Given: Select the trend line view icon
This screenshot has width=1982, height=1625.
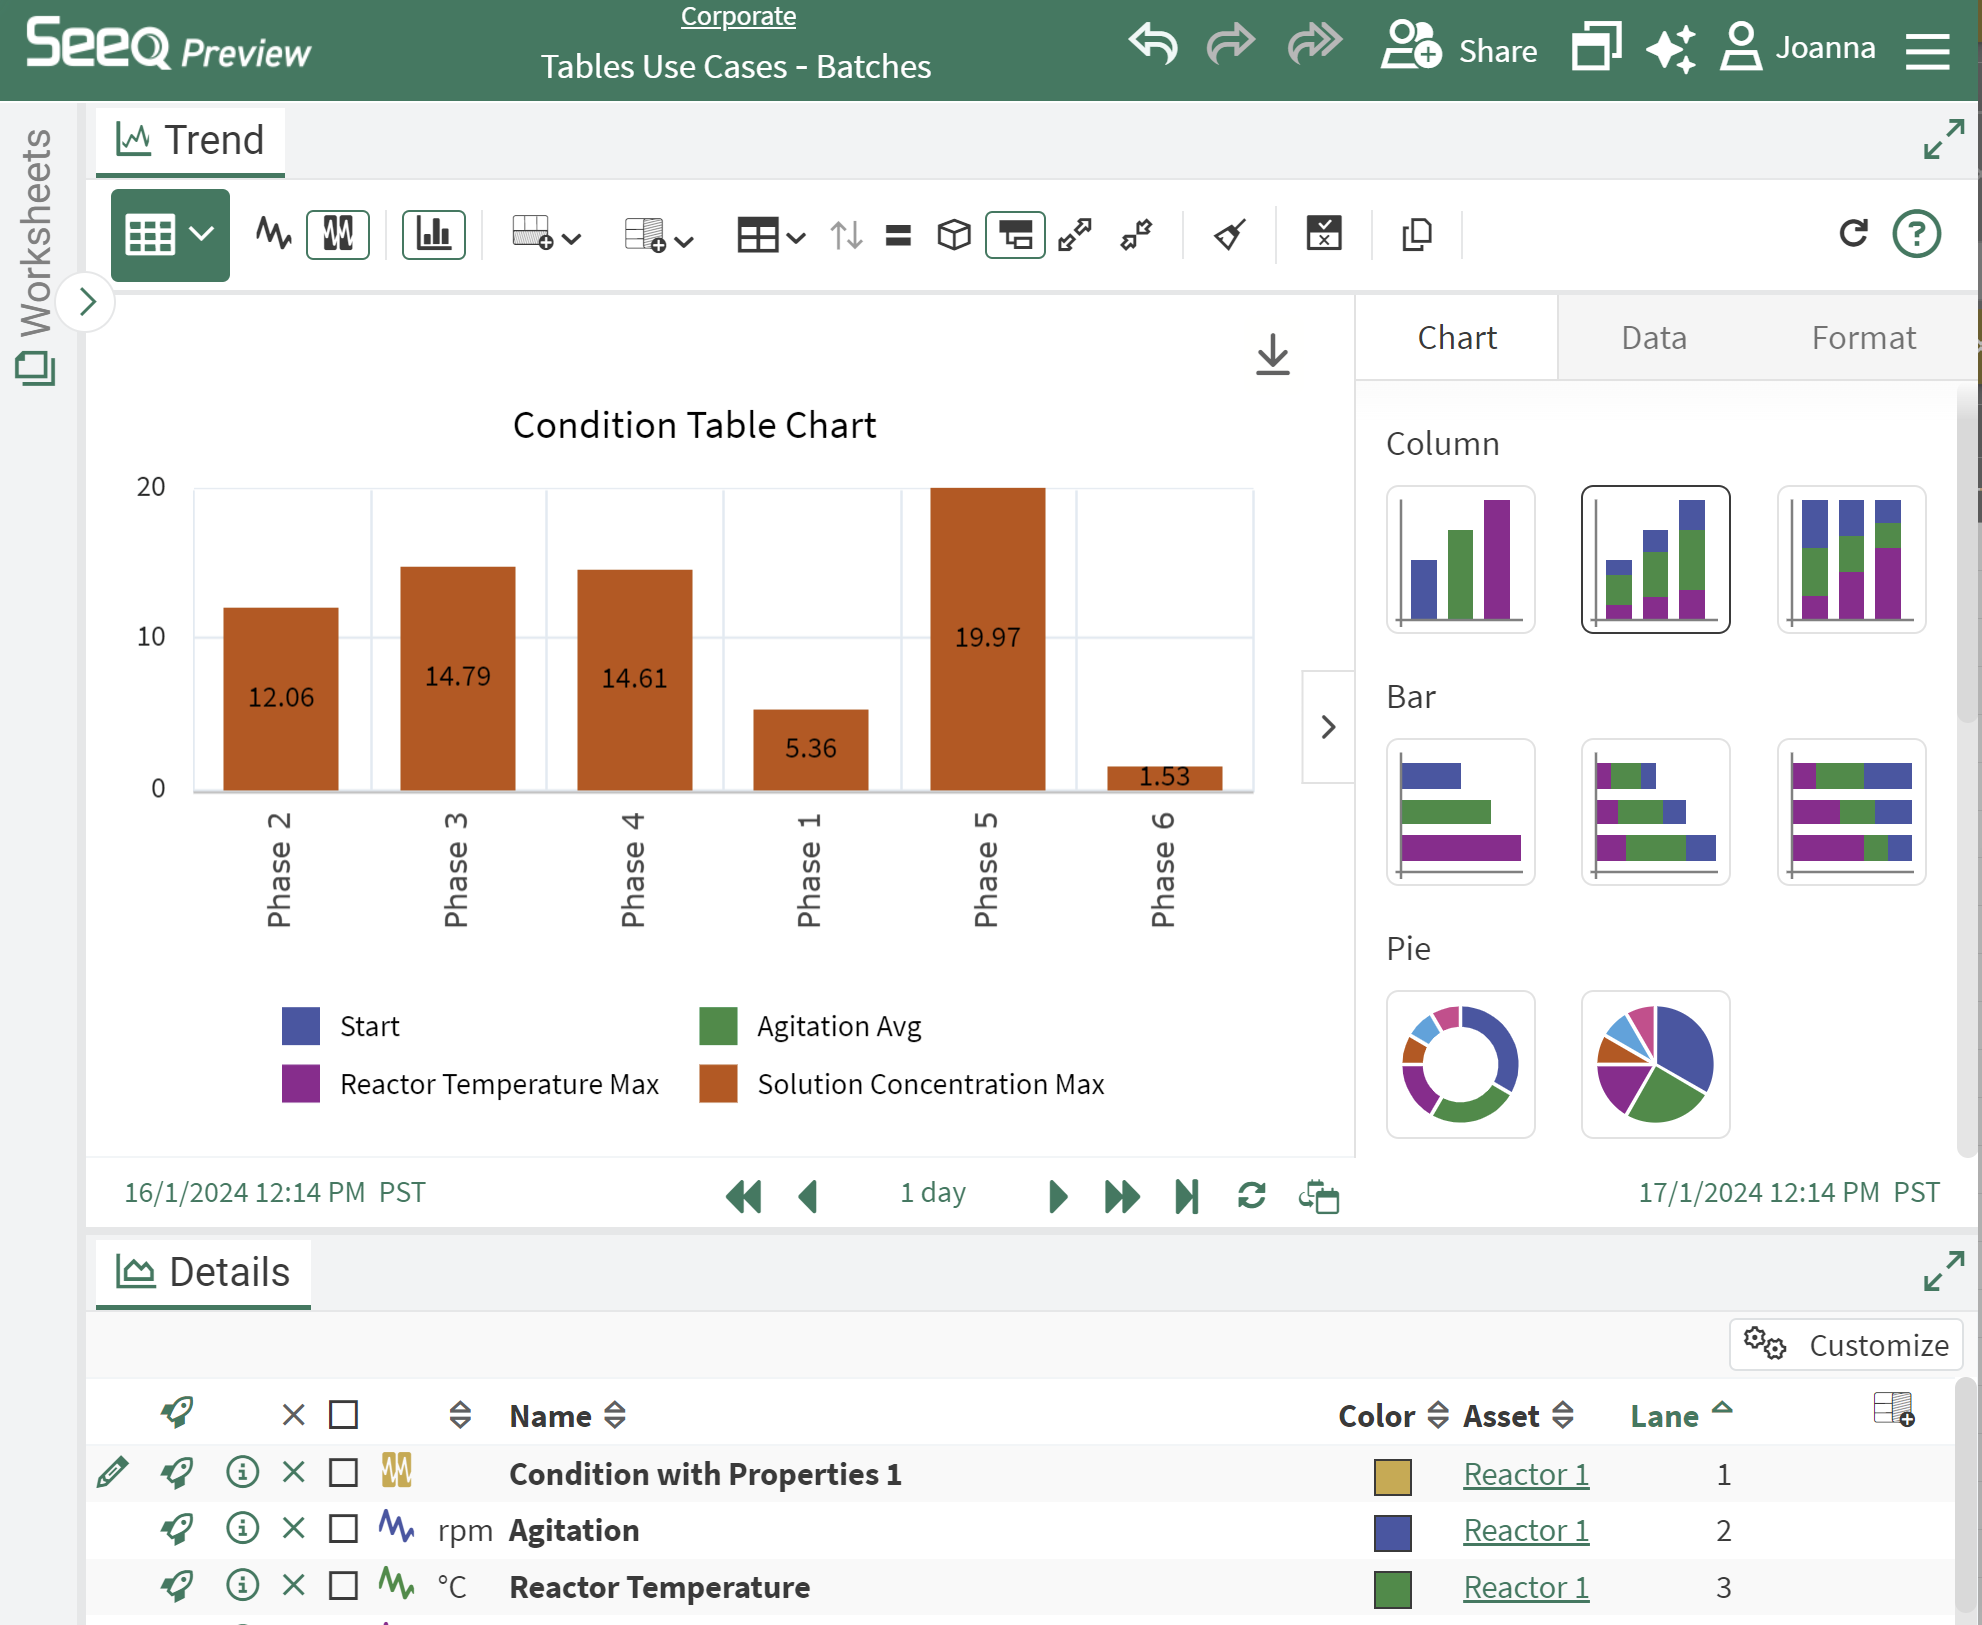Looking at the screenshot, I should (273, 234).
